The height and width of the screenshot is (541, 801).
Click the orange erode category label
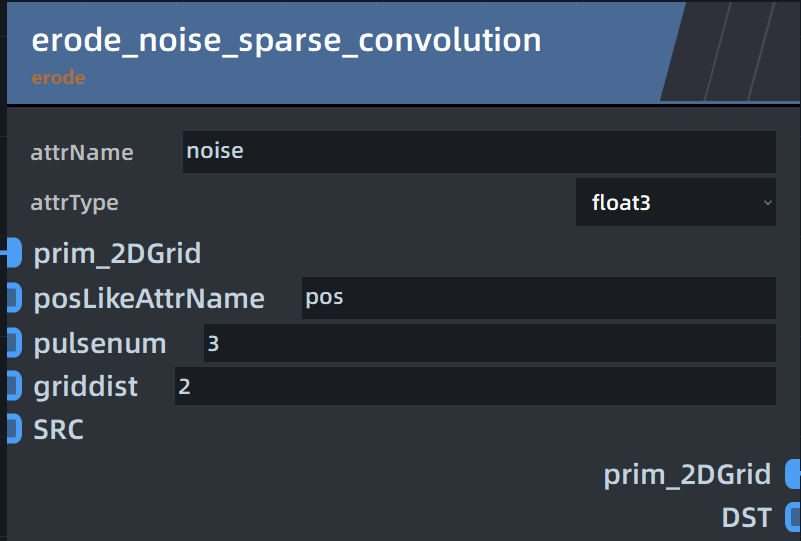58,78
